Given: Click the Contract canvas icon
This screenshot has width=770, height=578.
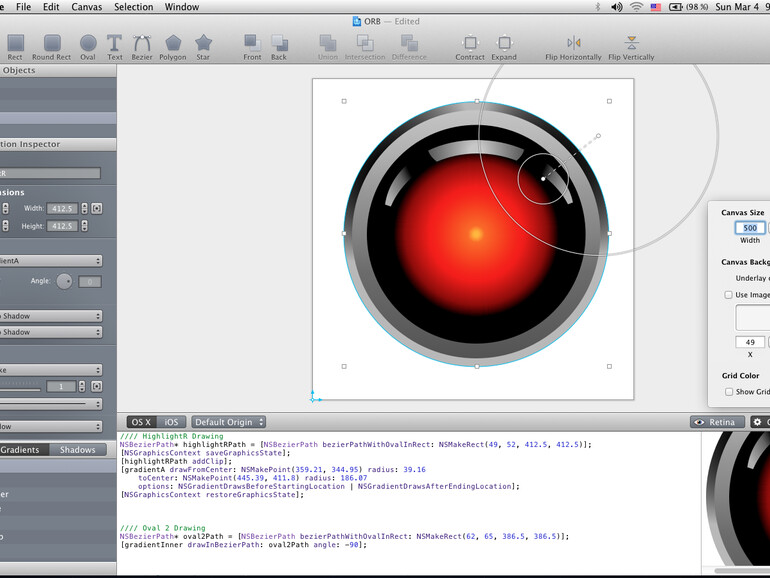Looking at the screenshot, I should 470,47.
